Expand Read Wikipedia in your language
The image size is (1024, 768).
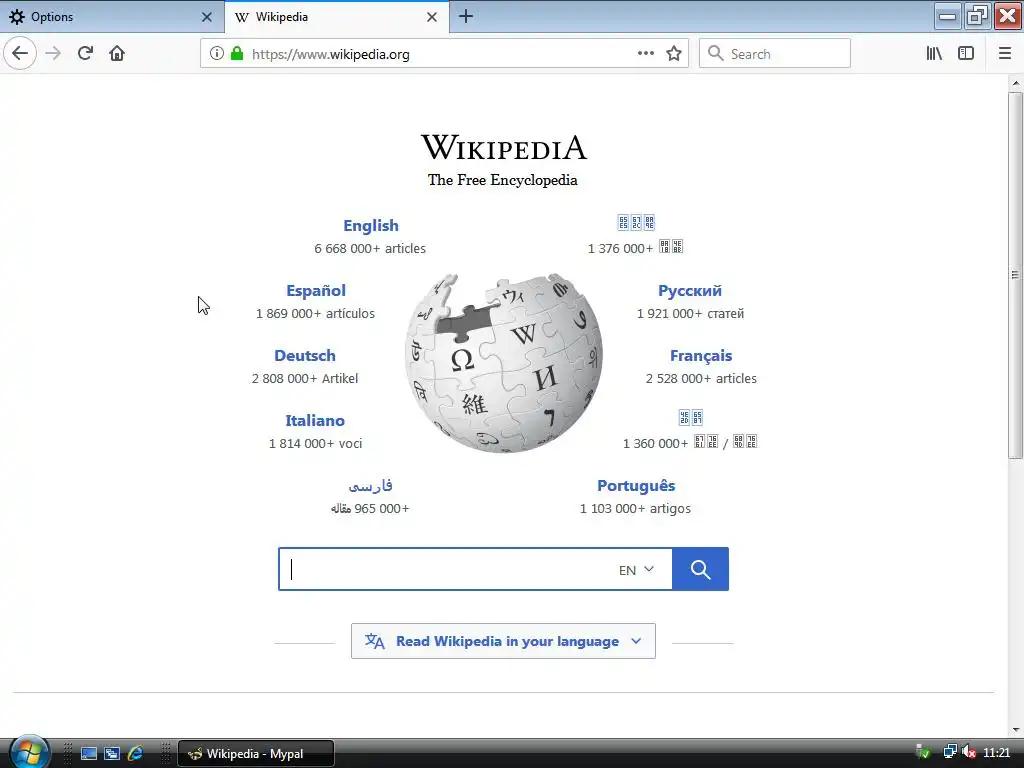coord(503,641)
